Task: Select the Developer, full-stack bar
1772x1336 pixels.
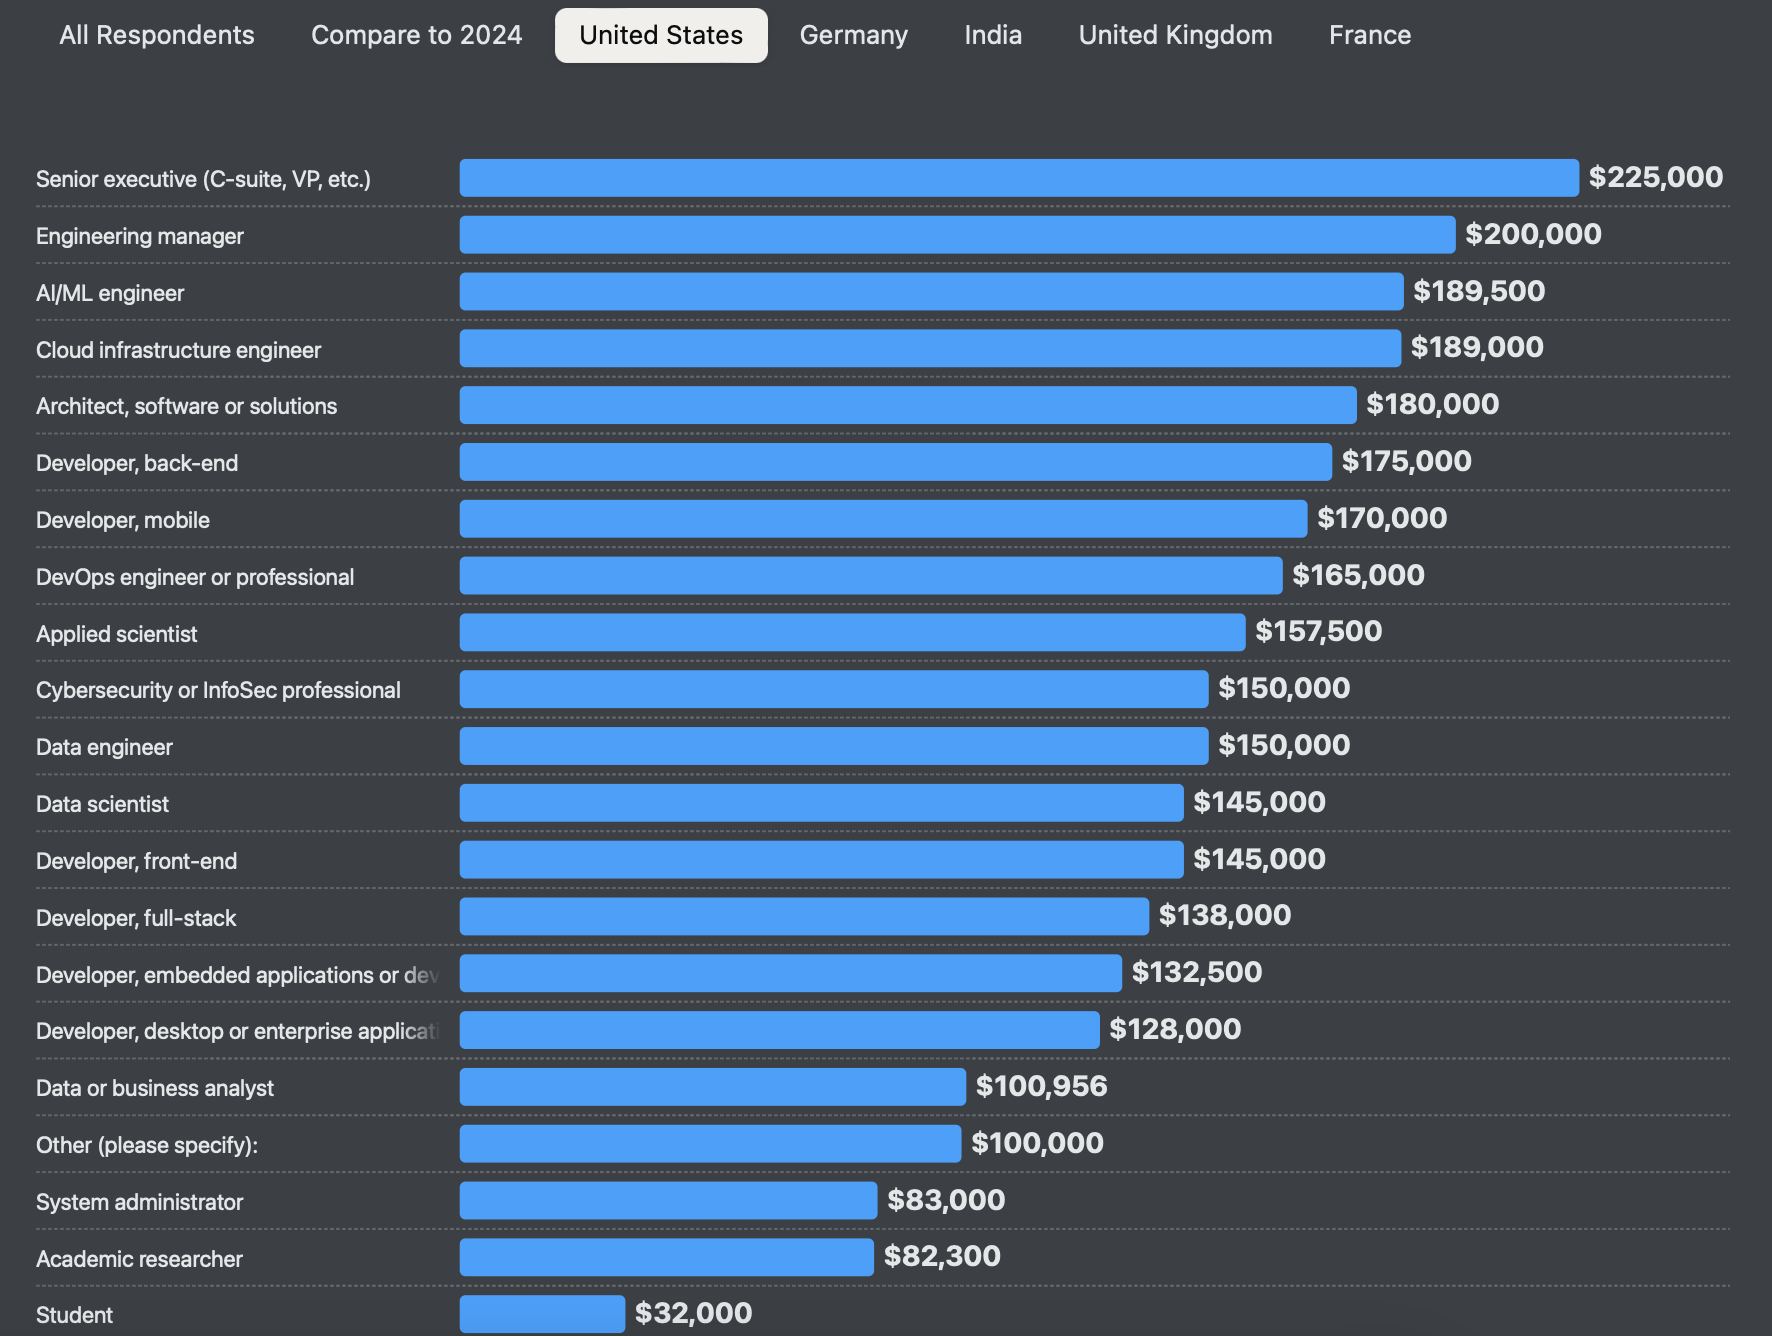Action: (803, 916)
